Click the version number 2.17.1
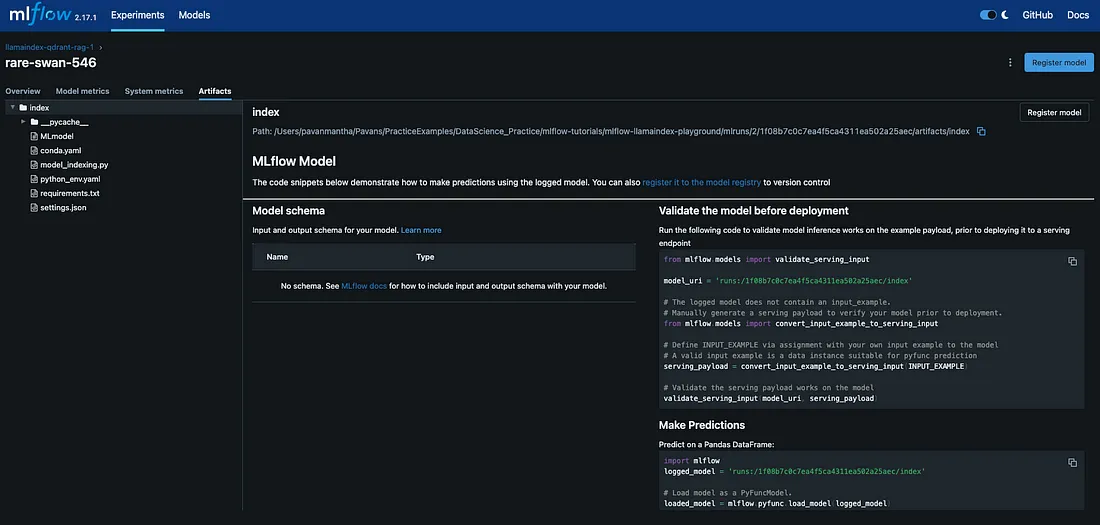Screen dimensions: 1100x525 87,17
